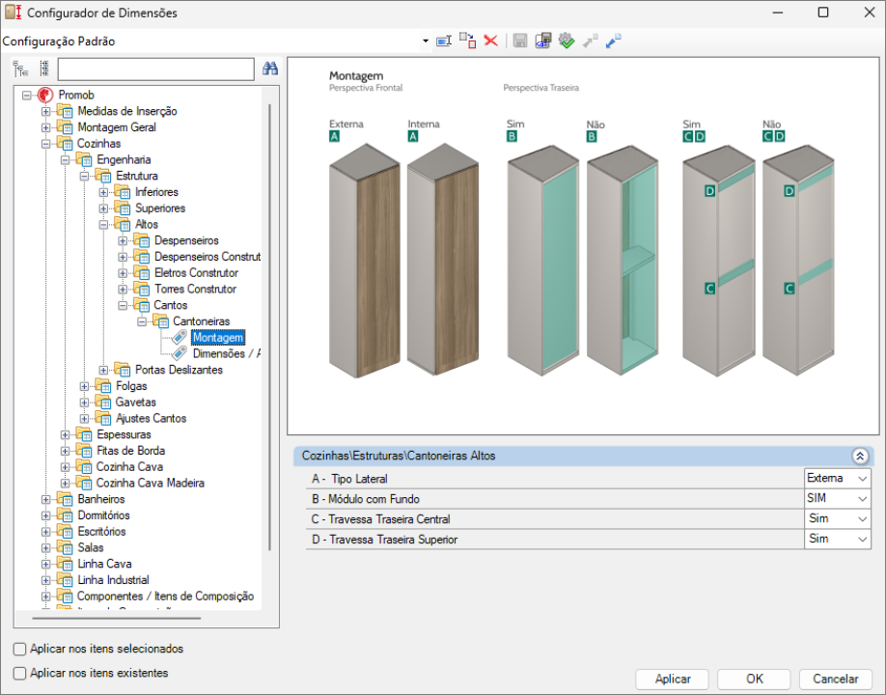The width and height of the screenshot is (886, 695).
Task: Select the Banheiros tree folder
Action: point(101,499)
